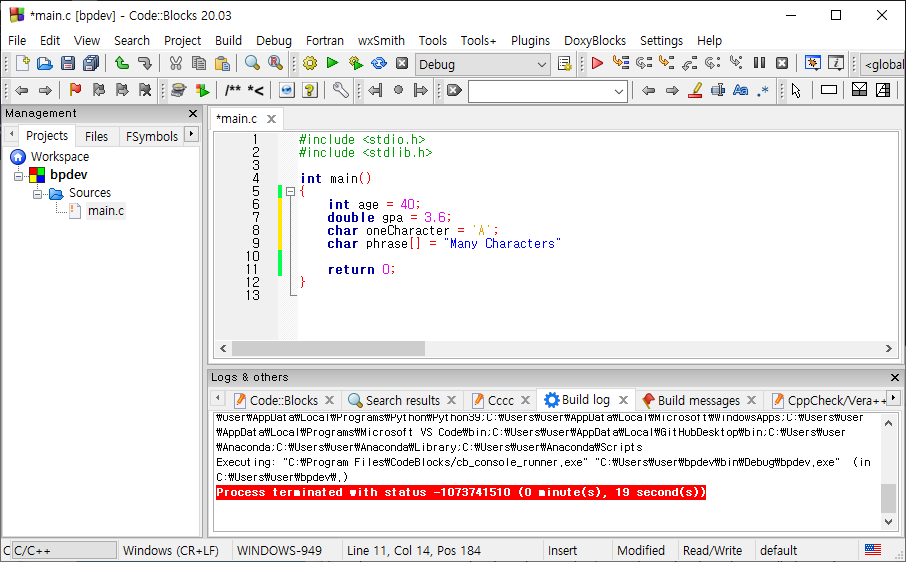
Task: Open the wxSmith menu
Action: click(381, 40)
